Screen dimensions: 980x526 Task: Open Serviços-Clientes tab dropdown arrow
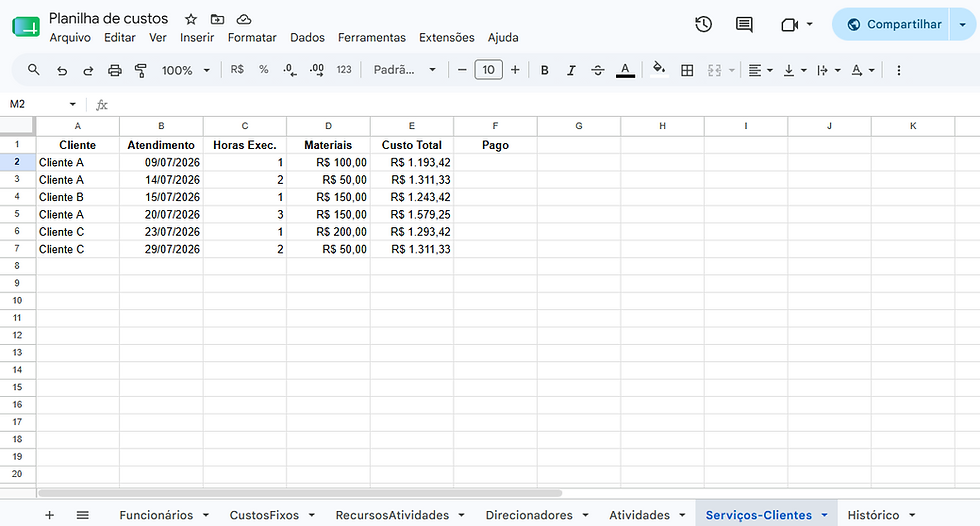(824, 515)
